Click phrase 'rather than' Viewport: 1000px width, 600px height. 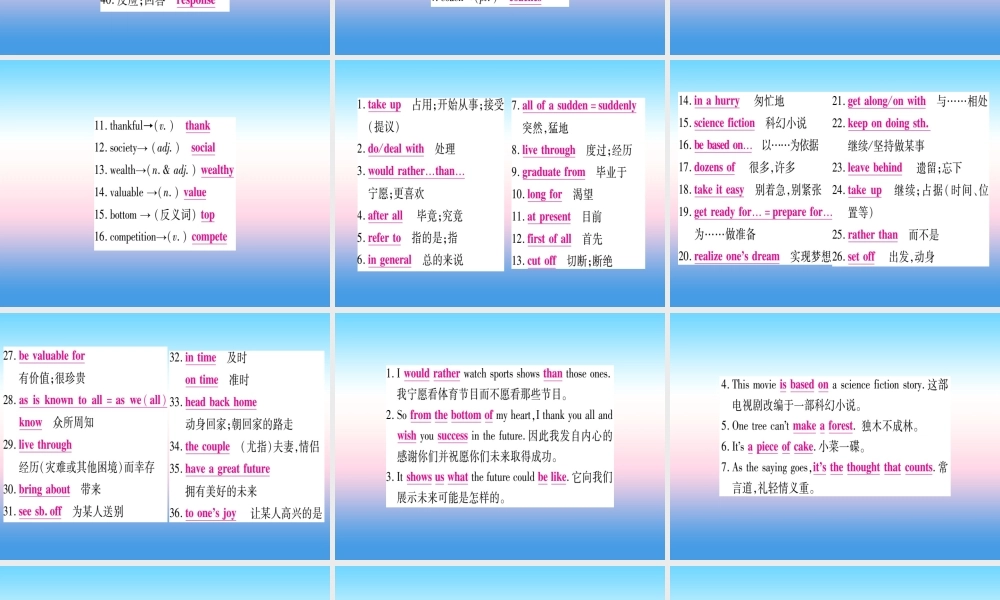coord(872,235)
